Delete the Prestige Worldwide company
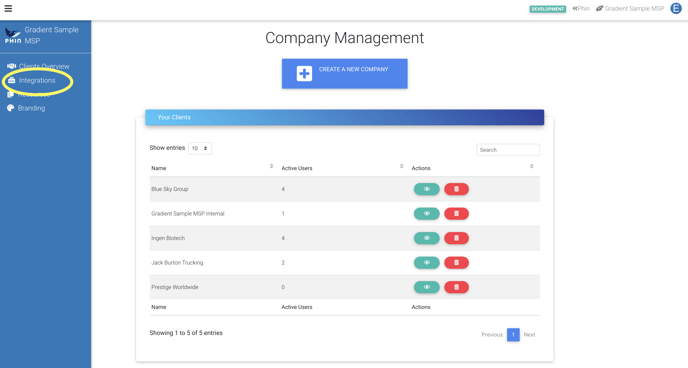The image size is (688, 368). click(456, 287)
